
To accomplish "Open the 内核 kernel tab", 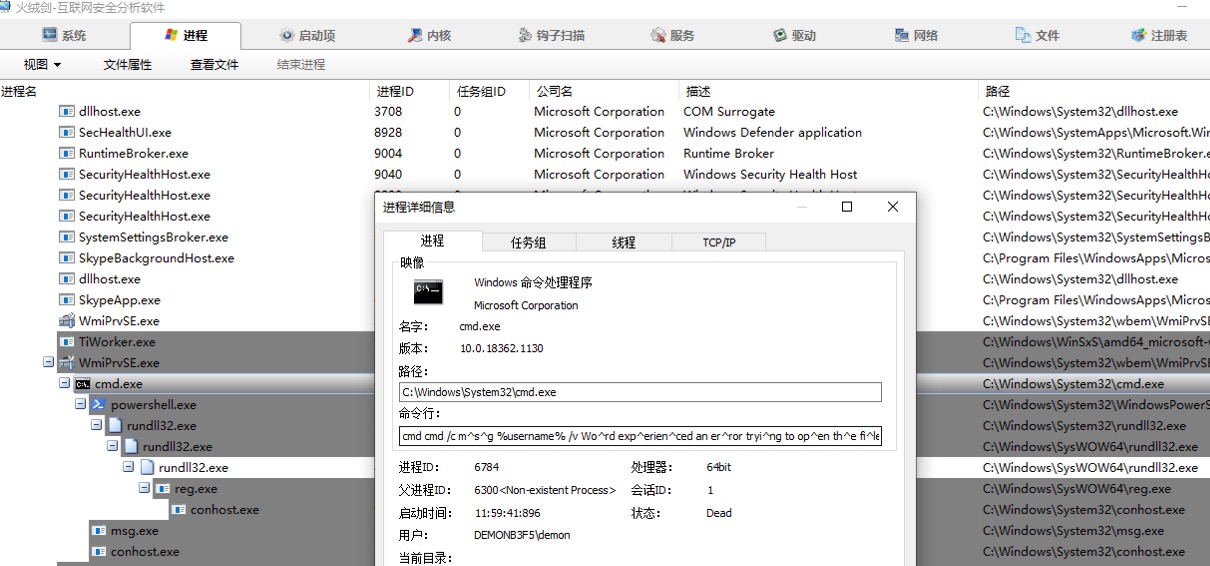I will 430,35.
